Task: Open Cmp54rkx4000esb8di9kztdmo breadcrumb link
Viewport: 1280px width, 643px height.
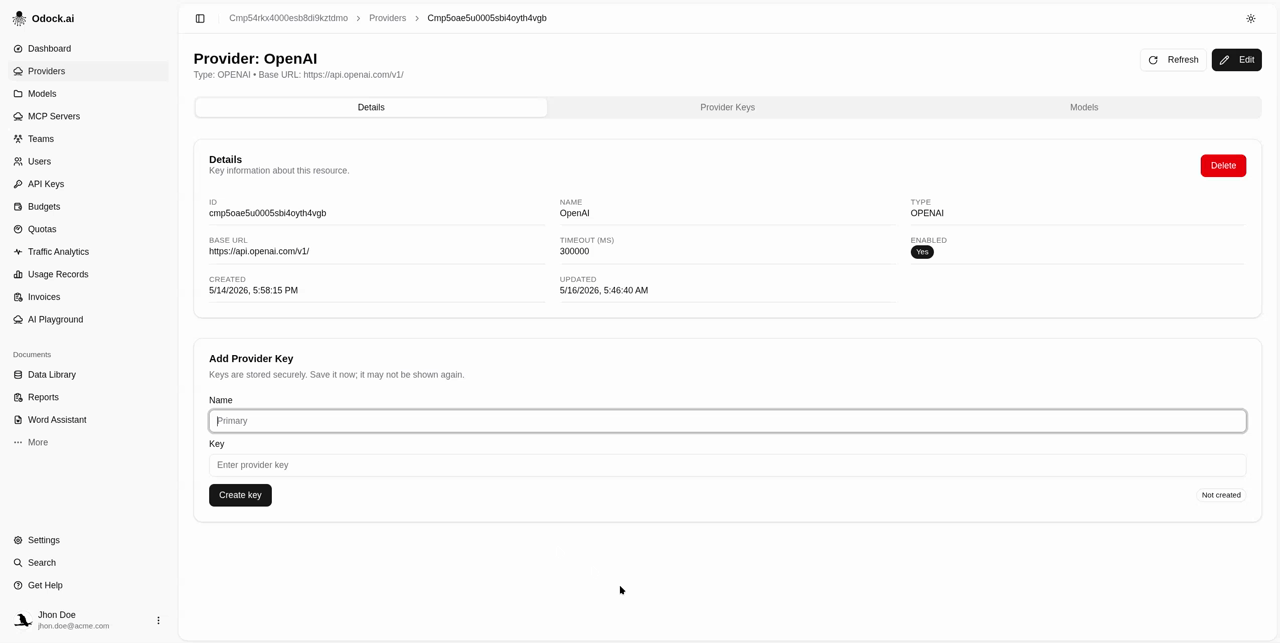Action: [288, 18]
